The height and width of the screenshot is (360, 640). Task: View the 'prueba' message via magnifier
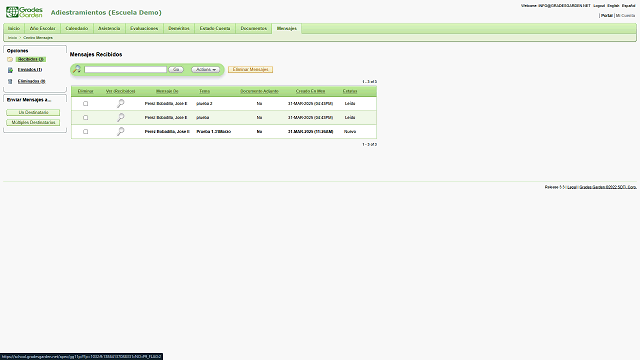pos(120,118)
